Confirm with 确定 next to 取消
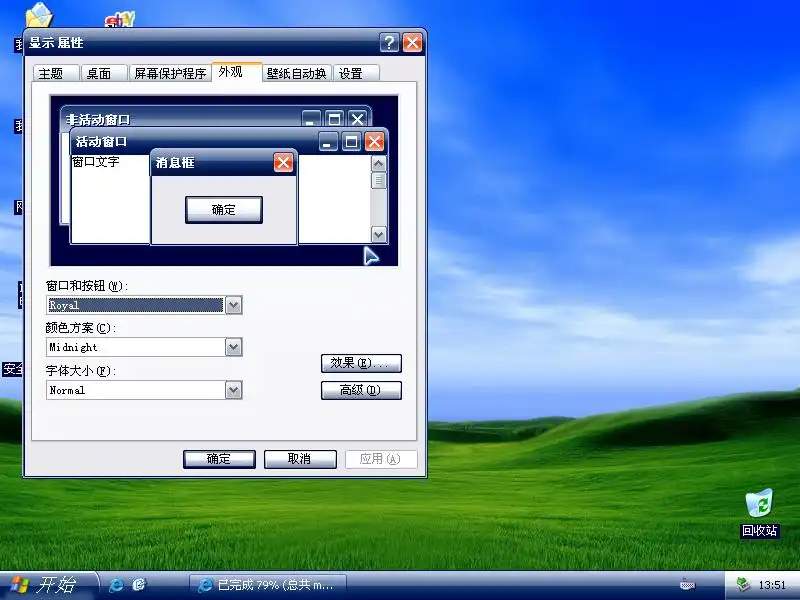 tap(219, 459)
